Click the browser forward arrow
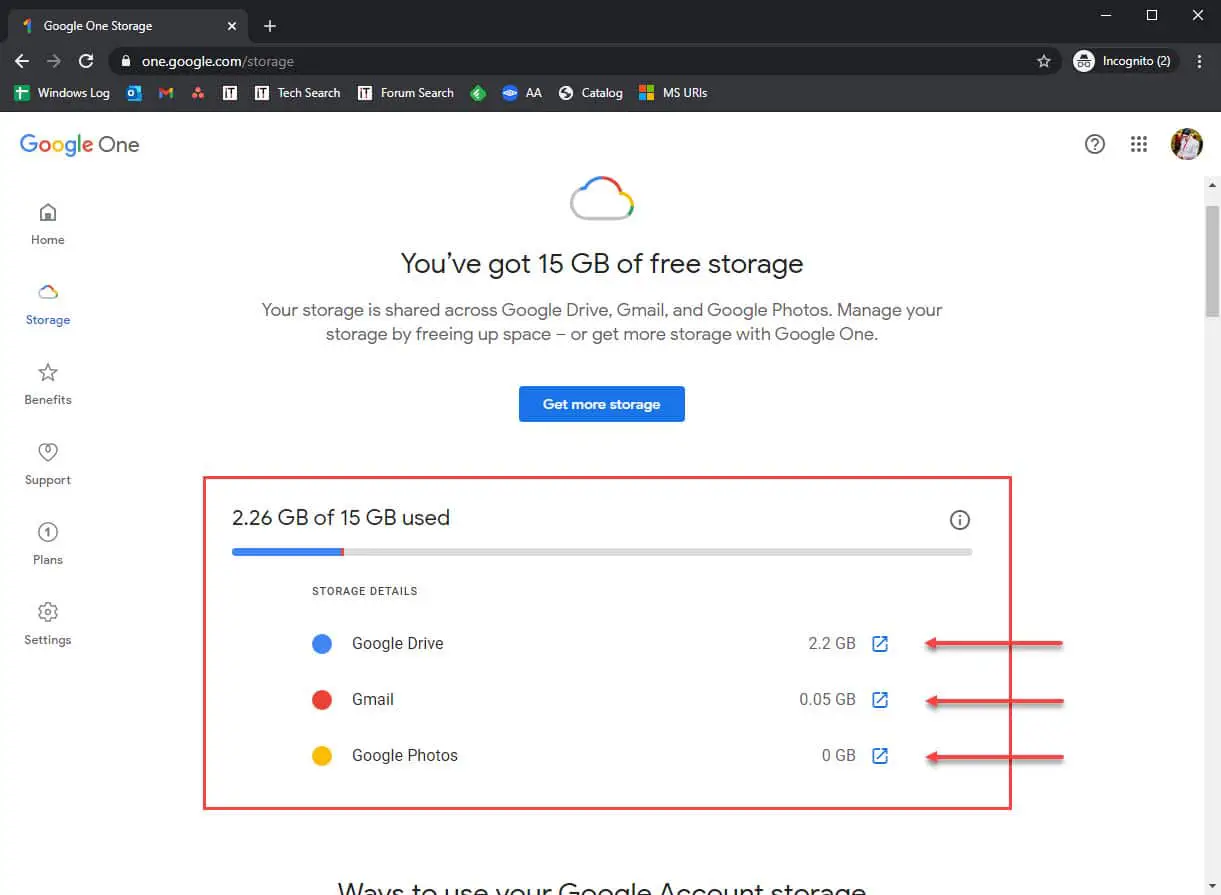Image resolution: width=1221 pixels, height=895 pixels. tap(54, 61)
